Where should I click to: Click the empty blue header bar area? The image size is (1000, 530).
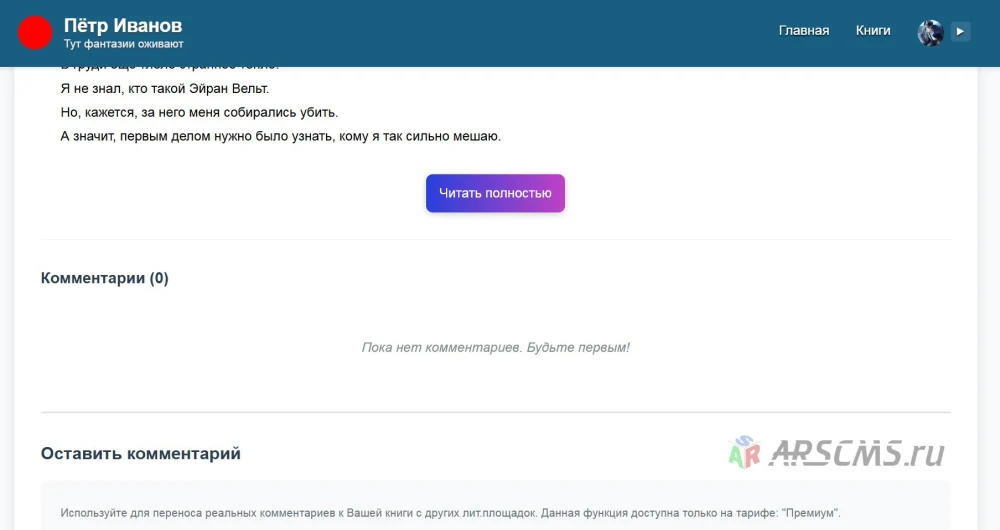tap(478, 33)
